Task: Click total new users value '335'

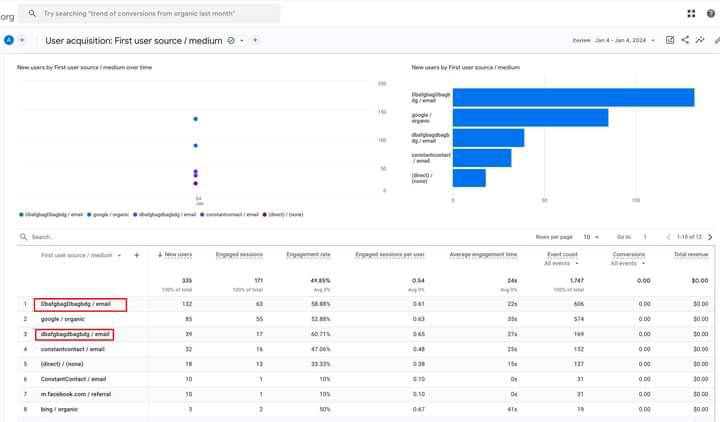Action: (187, 281)
